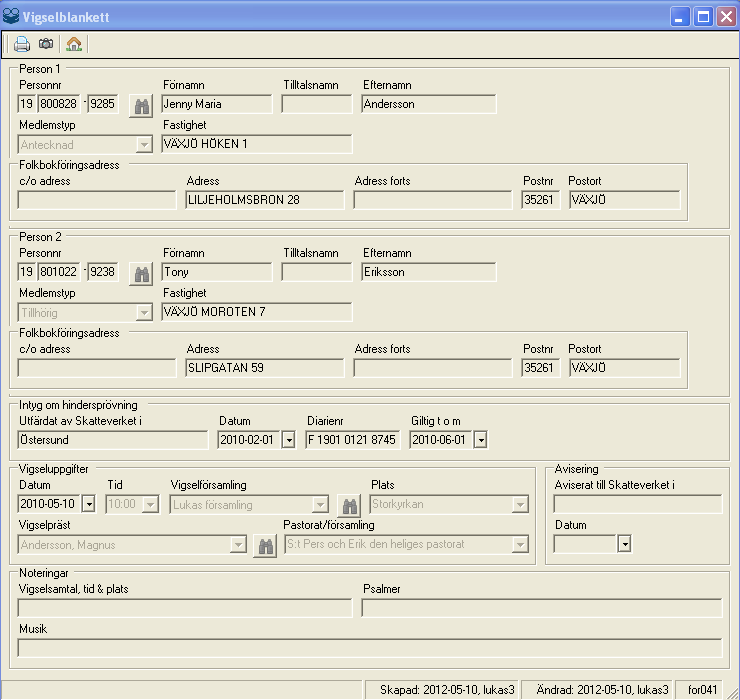
Task: Open Person 1 Medlemstyp dropdown Antecknad
Action: (144, 144)
